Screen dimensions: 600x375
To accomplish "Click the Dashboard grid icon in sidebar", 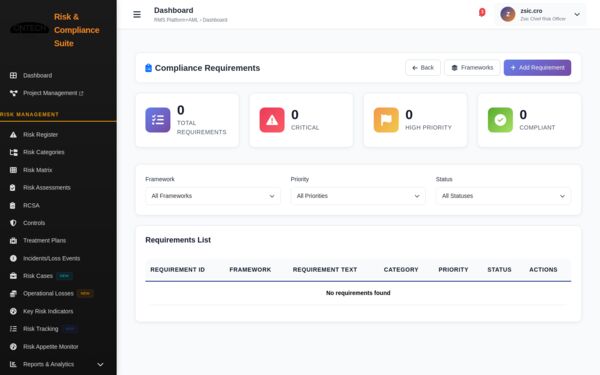I will [13, 75].
